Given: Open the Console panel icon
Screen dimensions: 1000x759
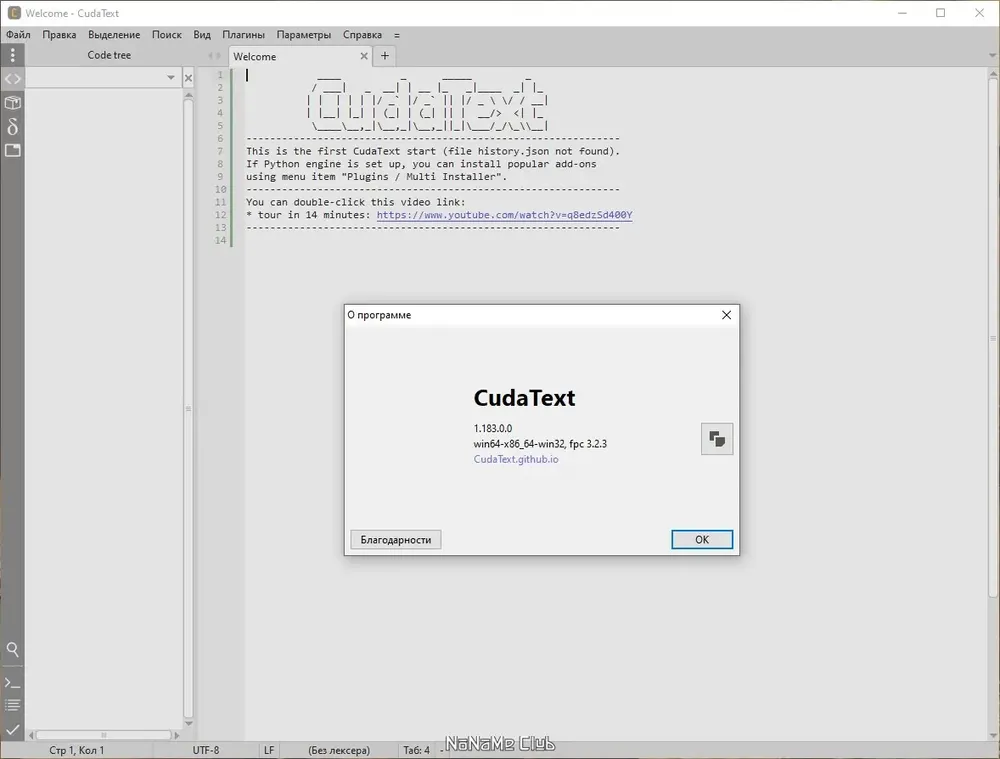Looking at the screenshot, I should pyautogui.click(x=12, y=683).
